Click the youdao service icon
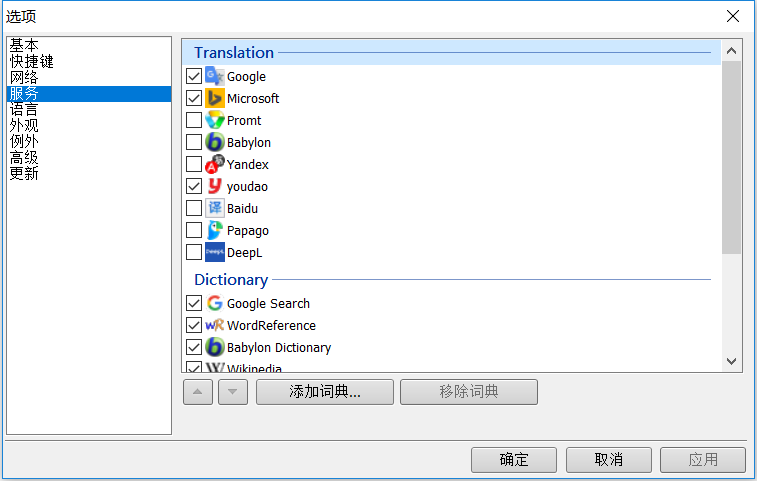The height and width of the screenshot is (481, 757). (x=214, y=186)
